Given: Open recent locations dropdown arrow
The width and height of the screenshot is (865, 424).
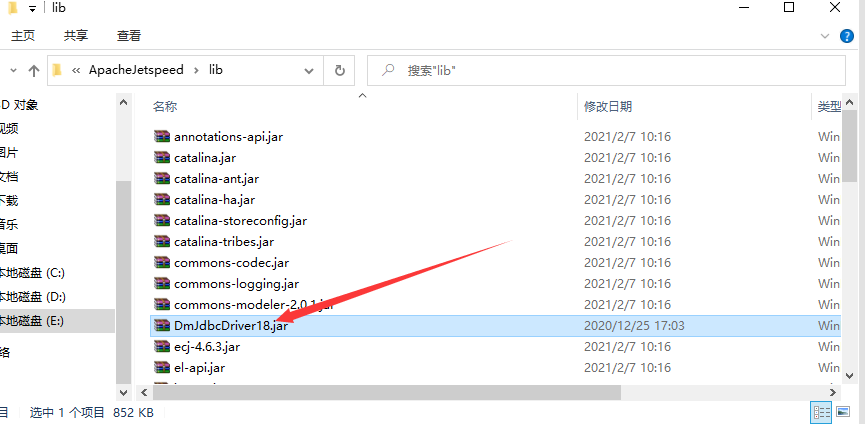Looking at the screenshot, I should pos(14,71).
